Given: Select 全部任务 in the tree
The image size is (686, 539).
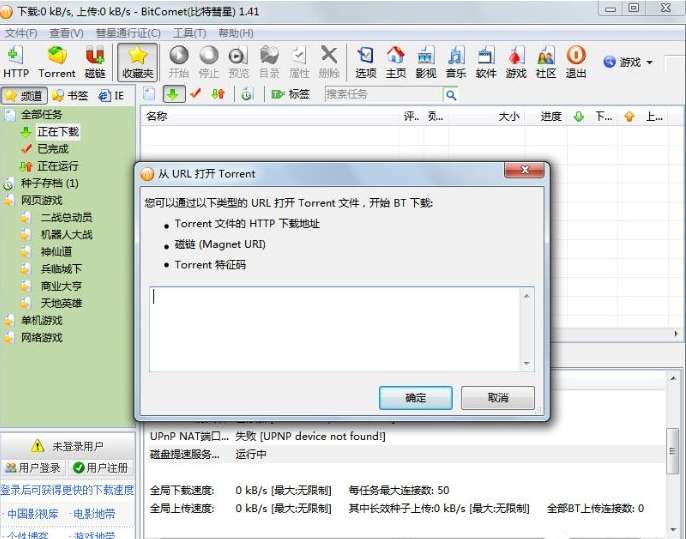Looking at the screenshot, I should [42, 115].
